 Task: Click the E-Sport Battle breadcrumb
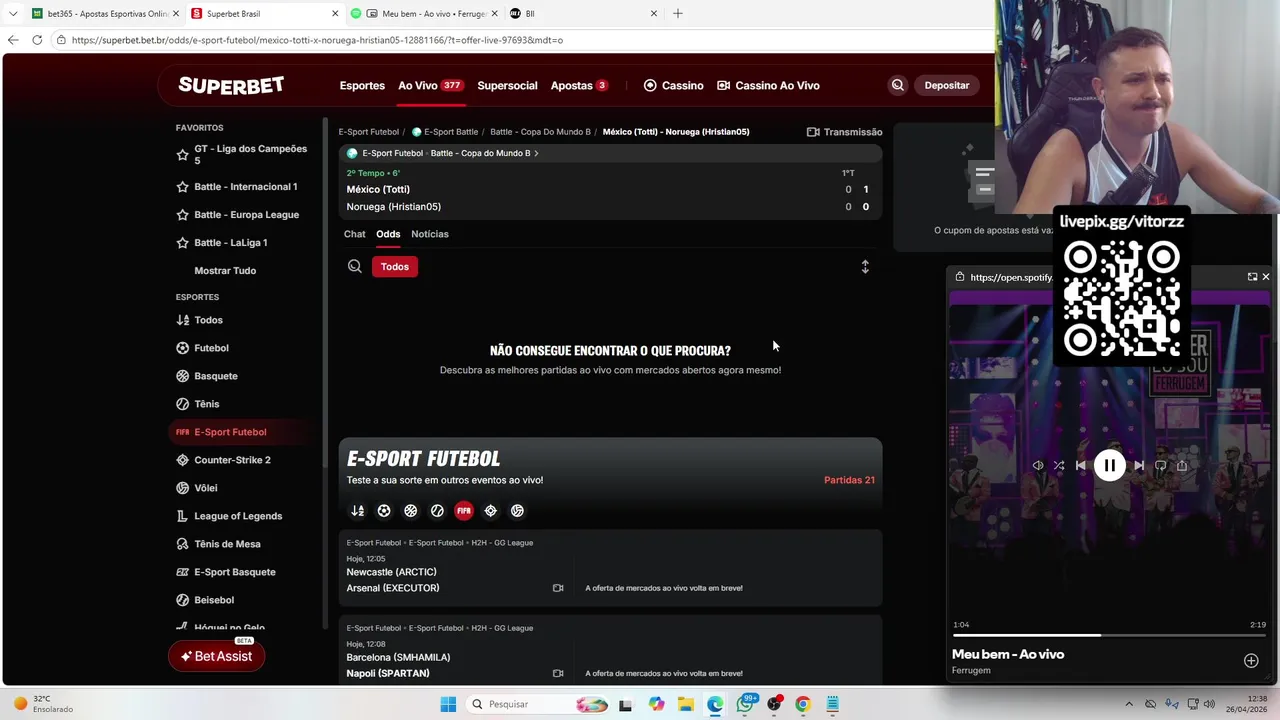[x=445, y=132]
